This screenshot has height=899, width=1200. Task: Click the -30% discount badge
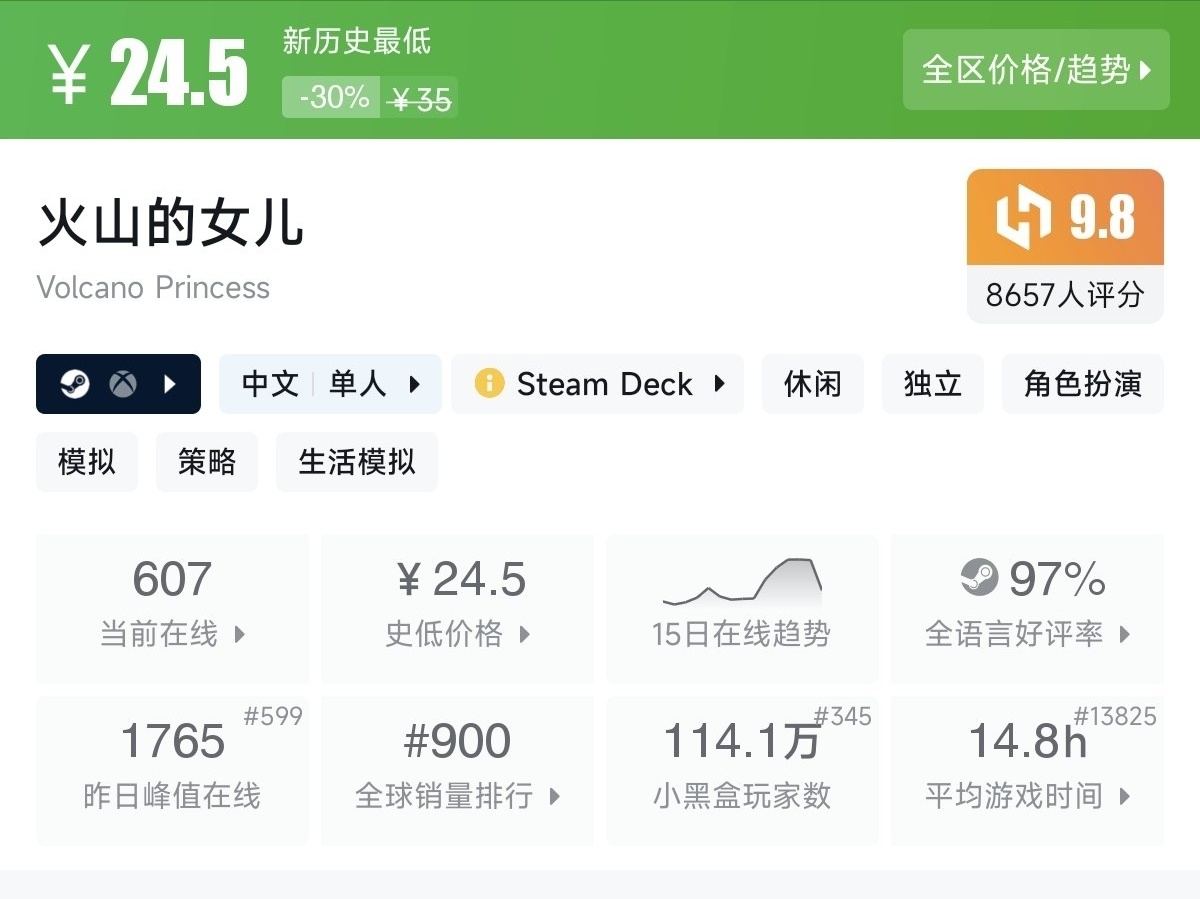pyautogui.click(x=331, y=97)
